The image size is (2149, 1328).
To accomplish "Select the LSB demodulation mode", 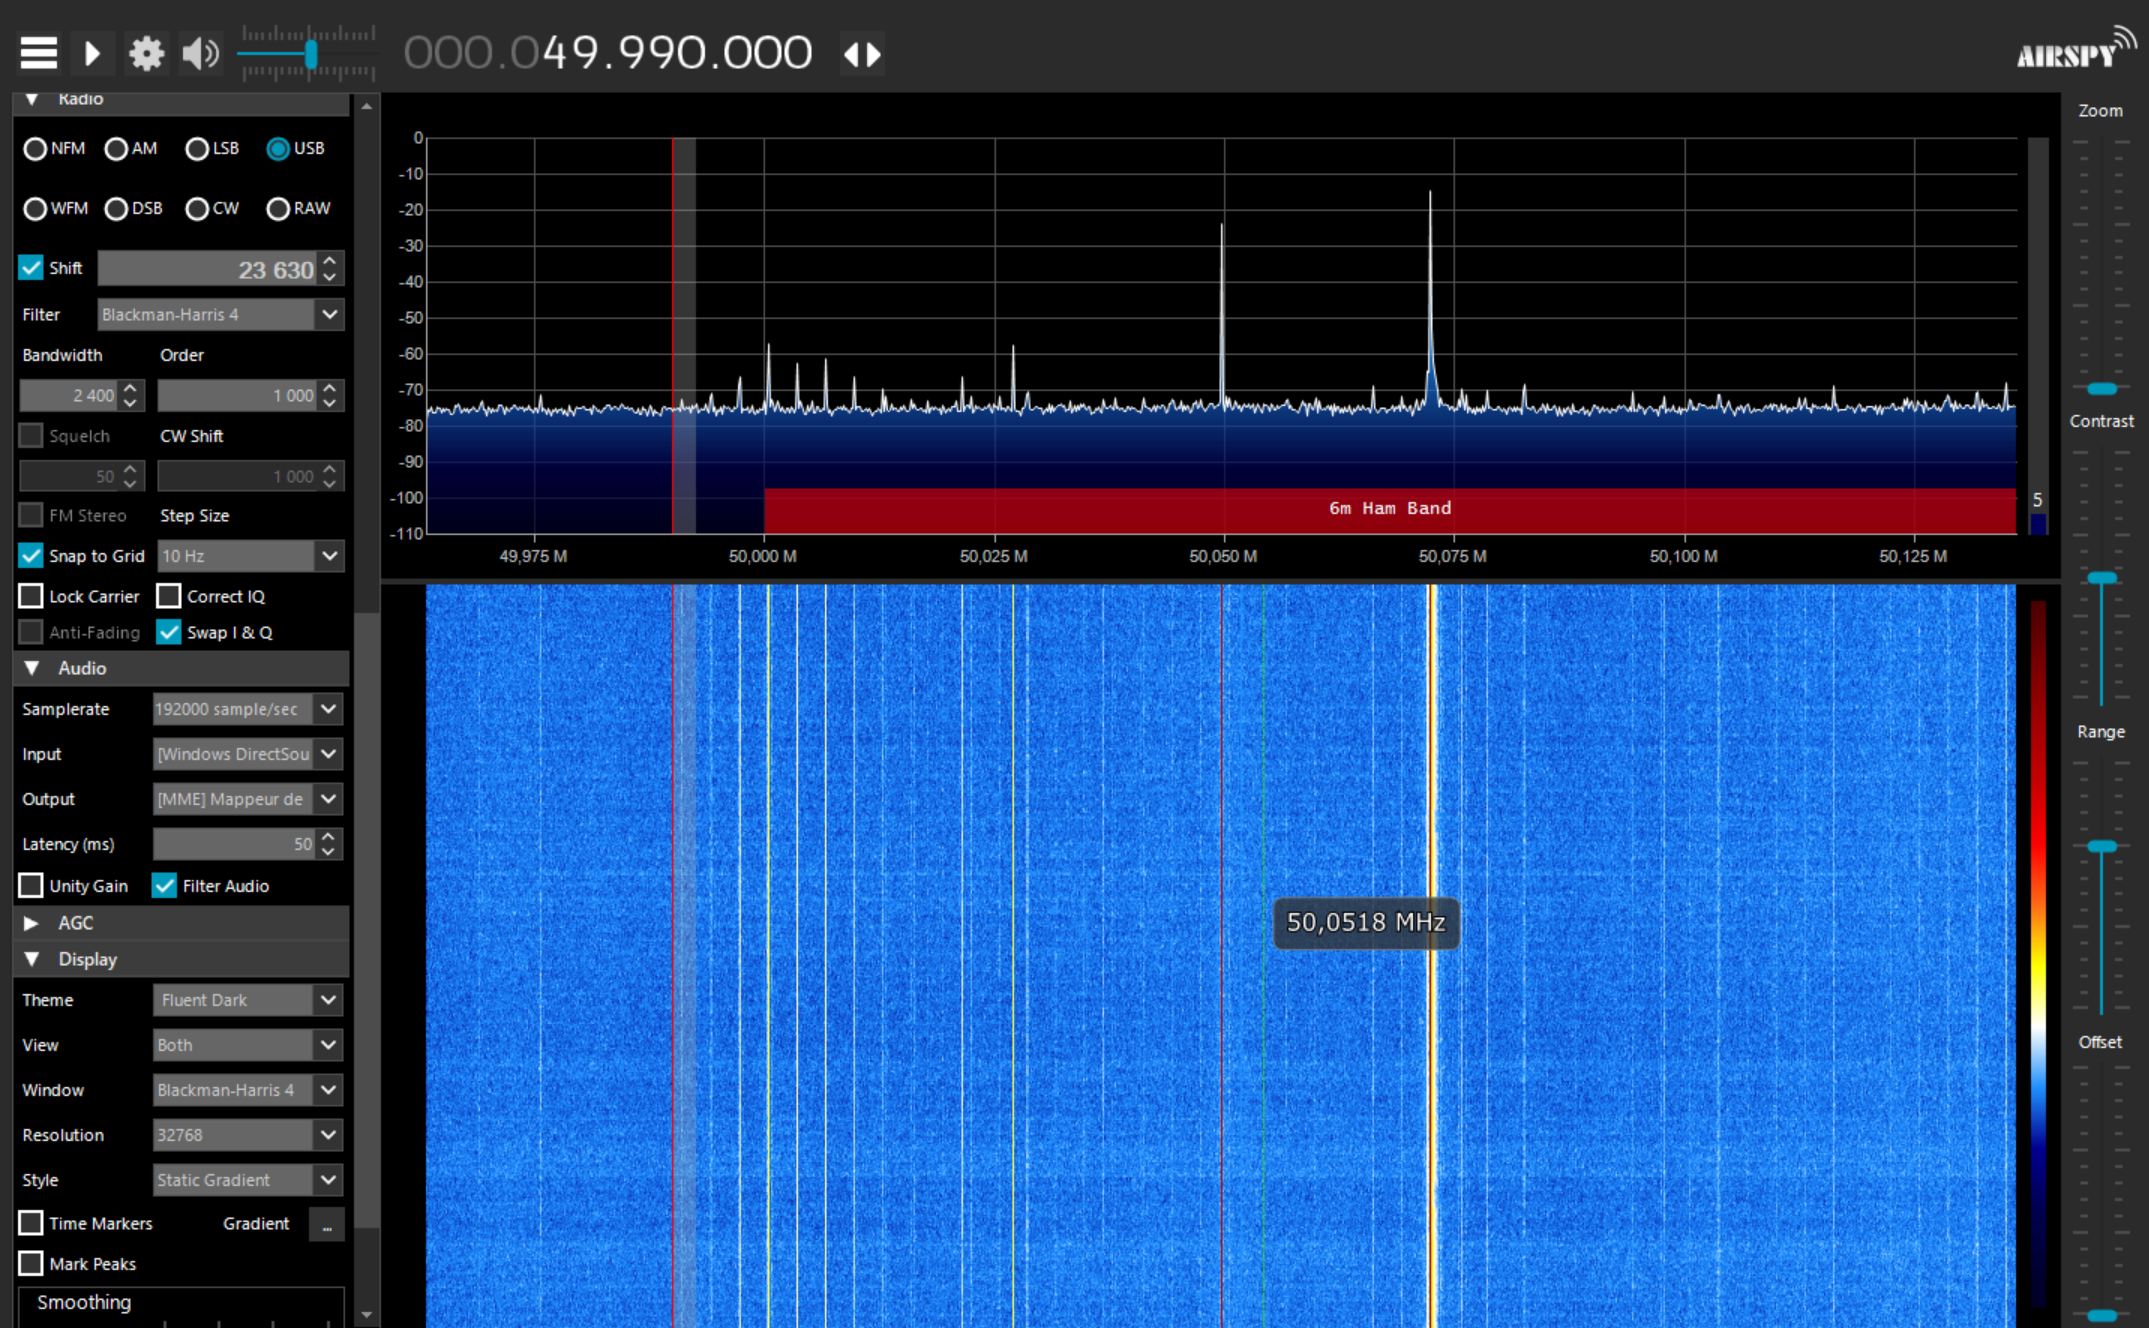I will click(x=198, y=149).
